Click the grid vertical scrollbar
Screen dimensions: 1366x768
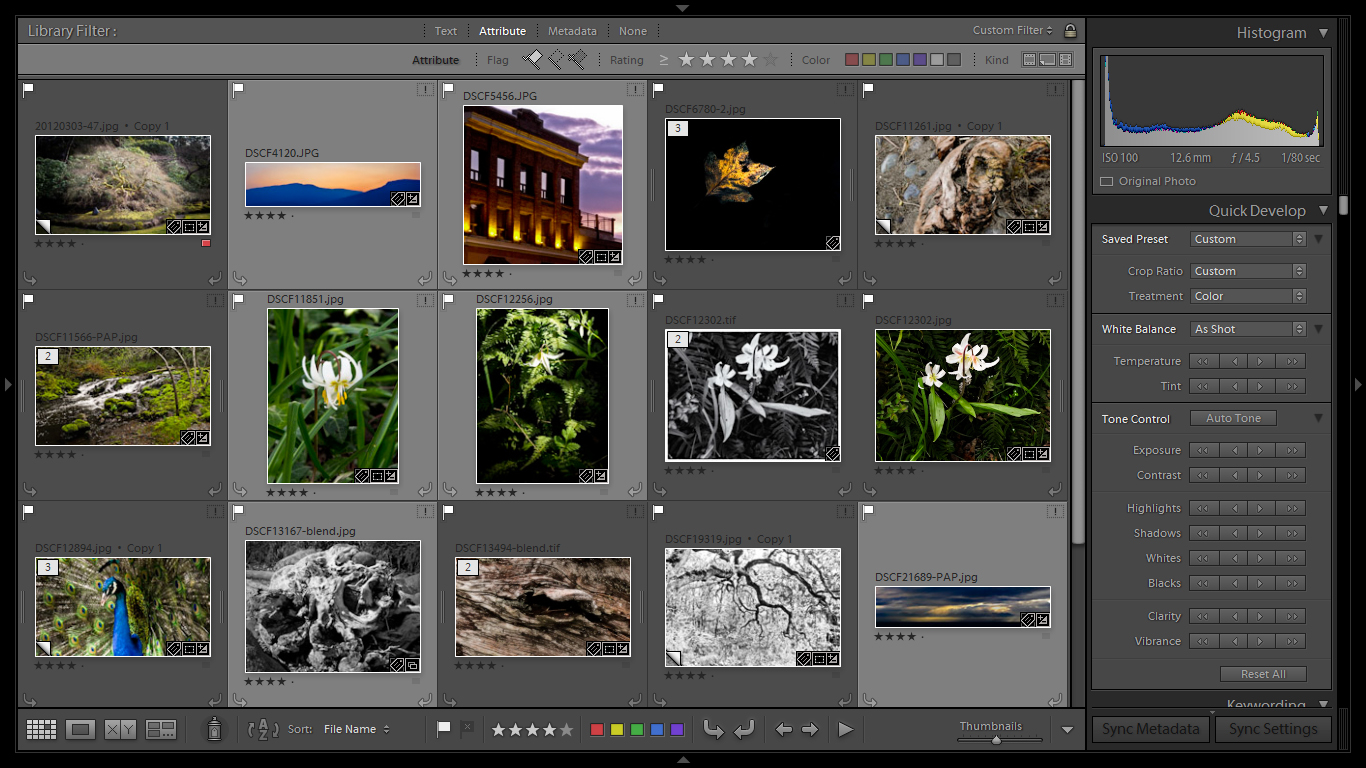[x=1078, y=312]
